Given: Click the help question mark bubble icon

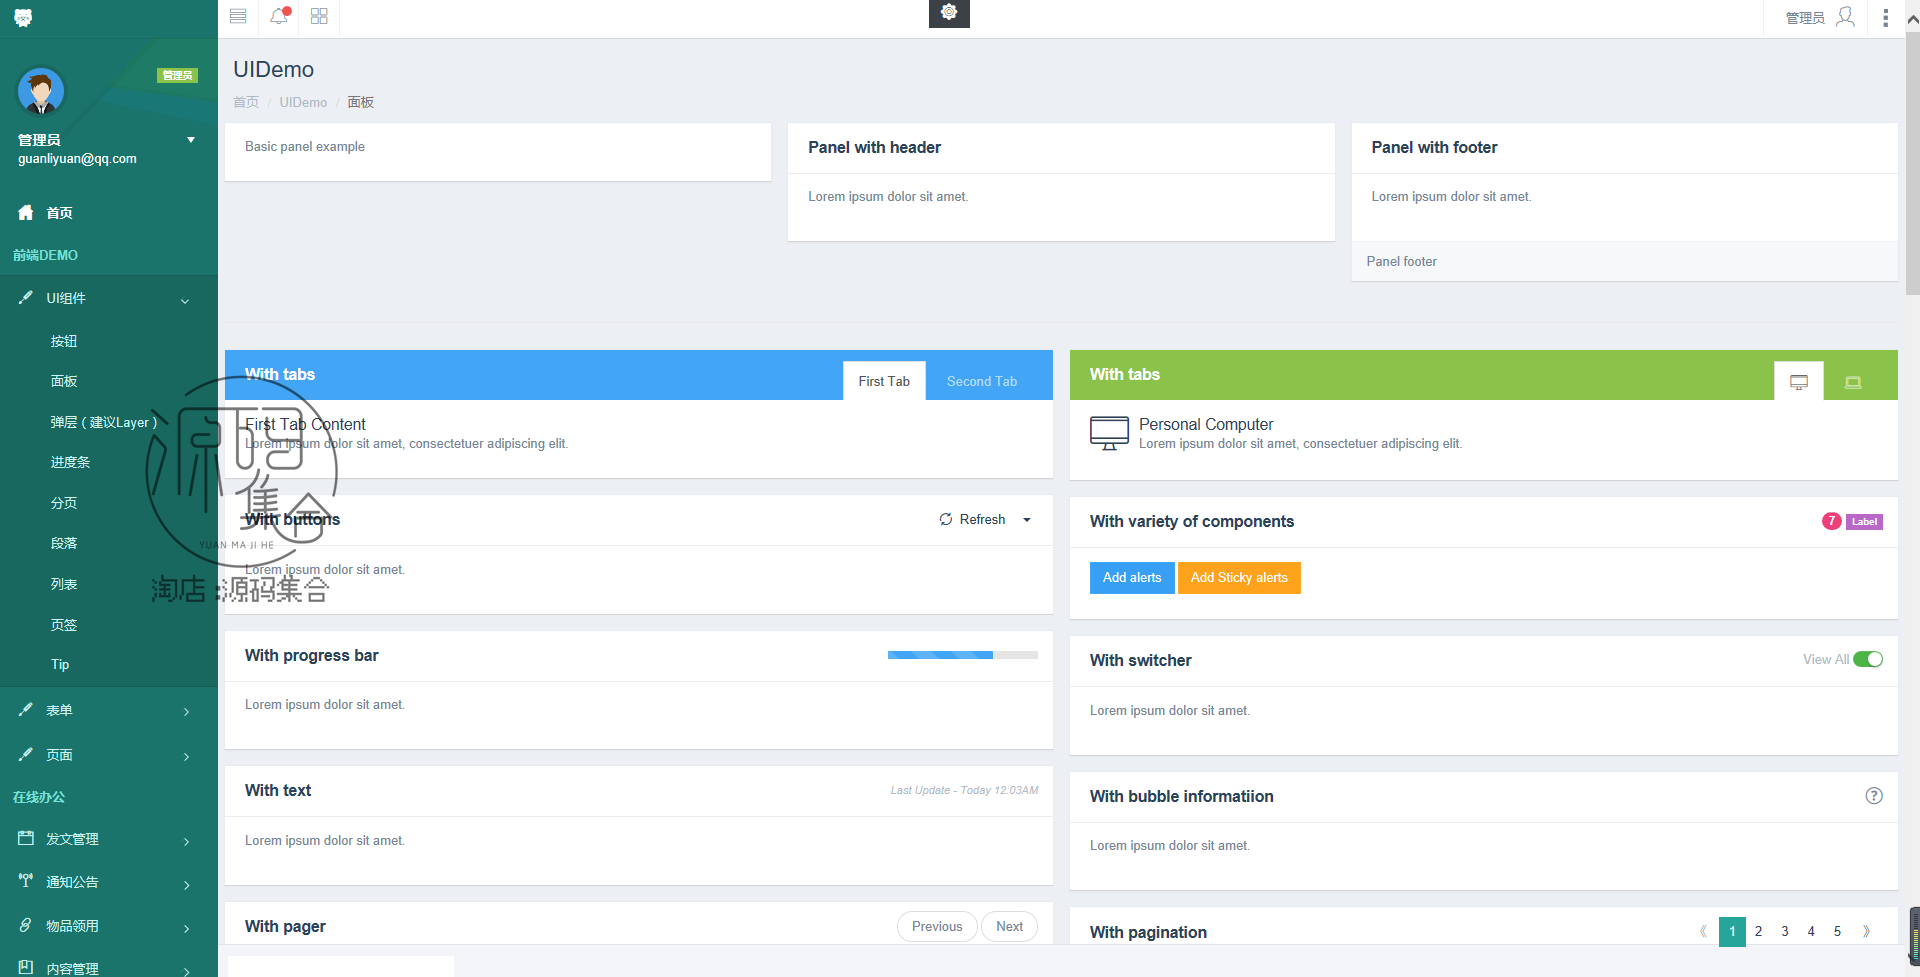Looking at the screenshot, I should pos(1874,796).
